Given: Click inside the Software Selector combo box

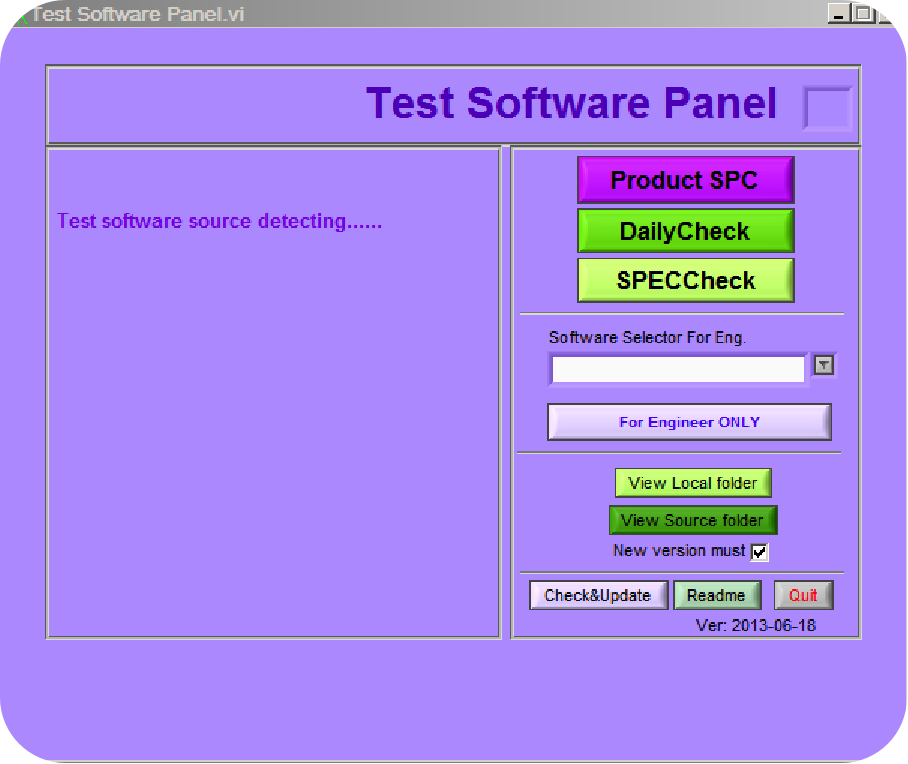Looking at the screenshot, I should 677,369.
